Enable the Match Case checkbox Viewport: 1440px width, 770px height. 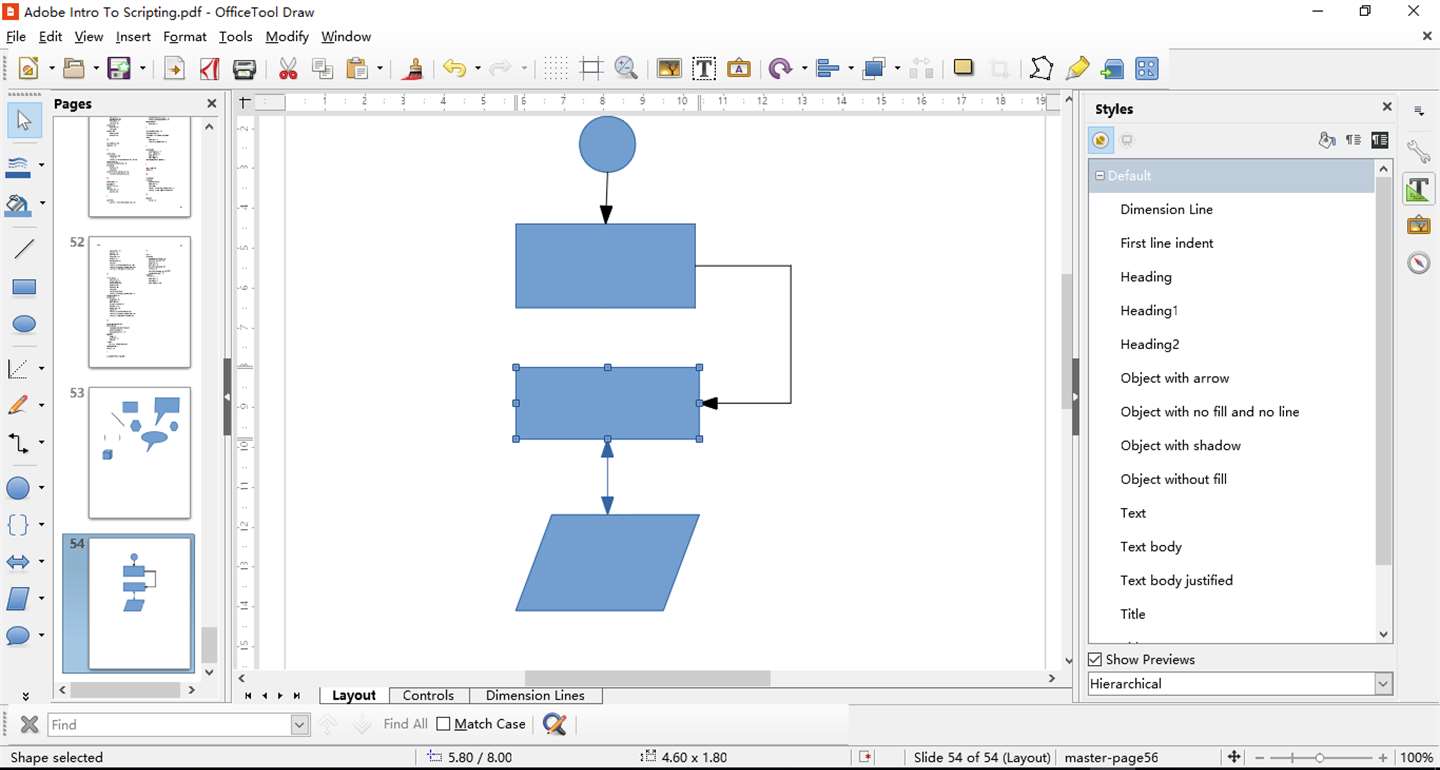click(444, 724)
